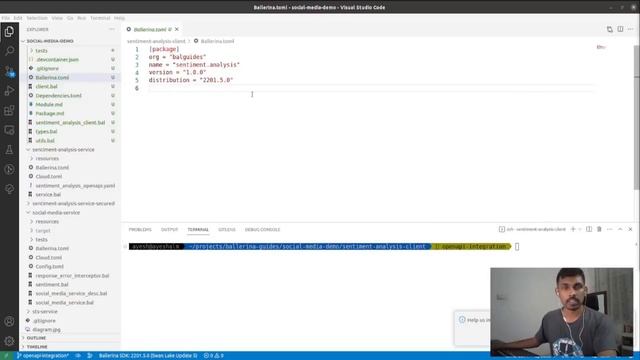Image resolution: width=640 pixels, height=360 pixels.
Task: Click the editor vertical scrollbar
Action: [637, 118]
